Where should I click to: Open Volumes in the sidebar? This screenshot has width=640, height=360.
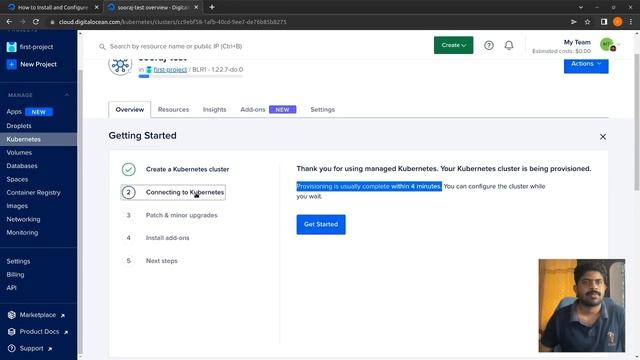(x=19, y=153)
